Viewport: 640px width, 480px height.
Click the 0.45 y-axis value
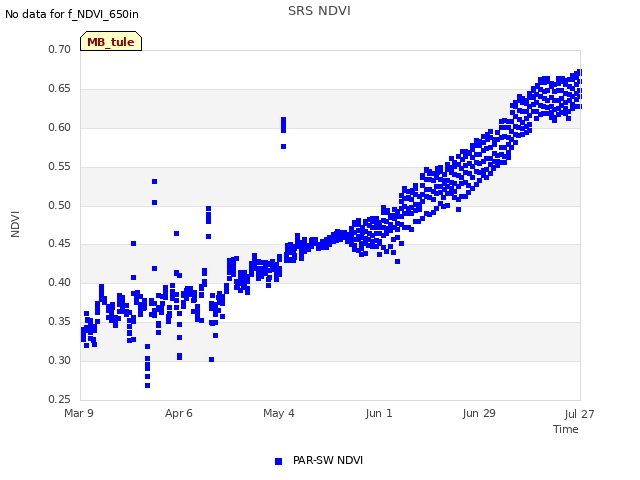(60, 244)
